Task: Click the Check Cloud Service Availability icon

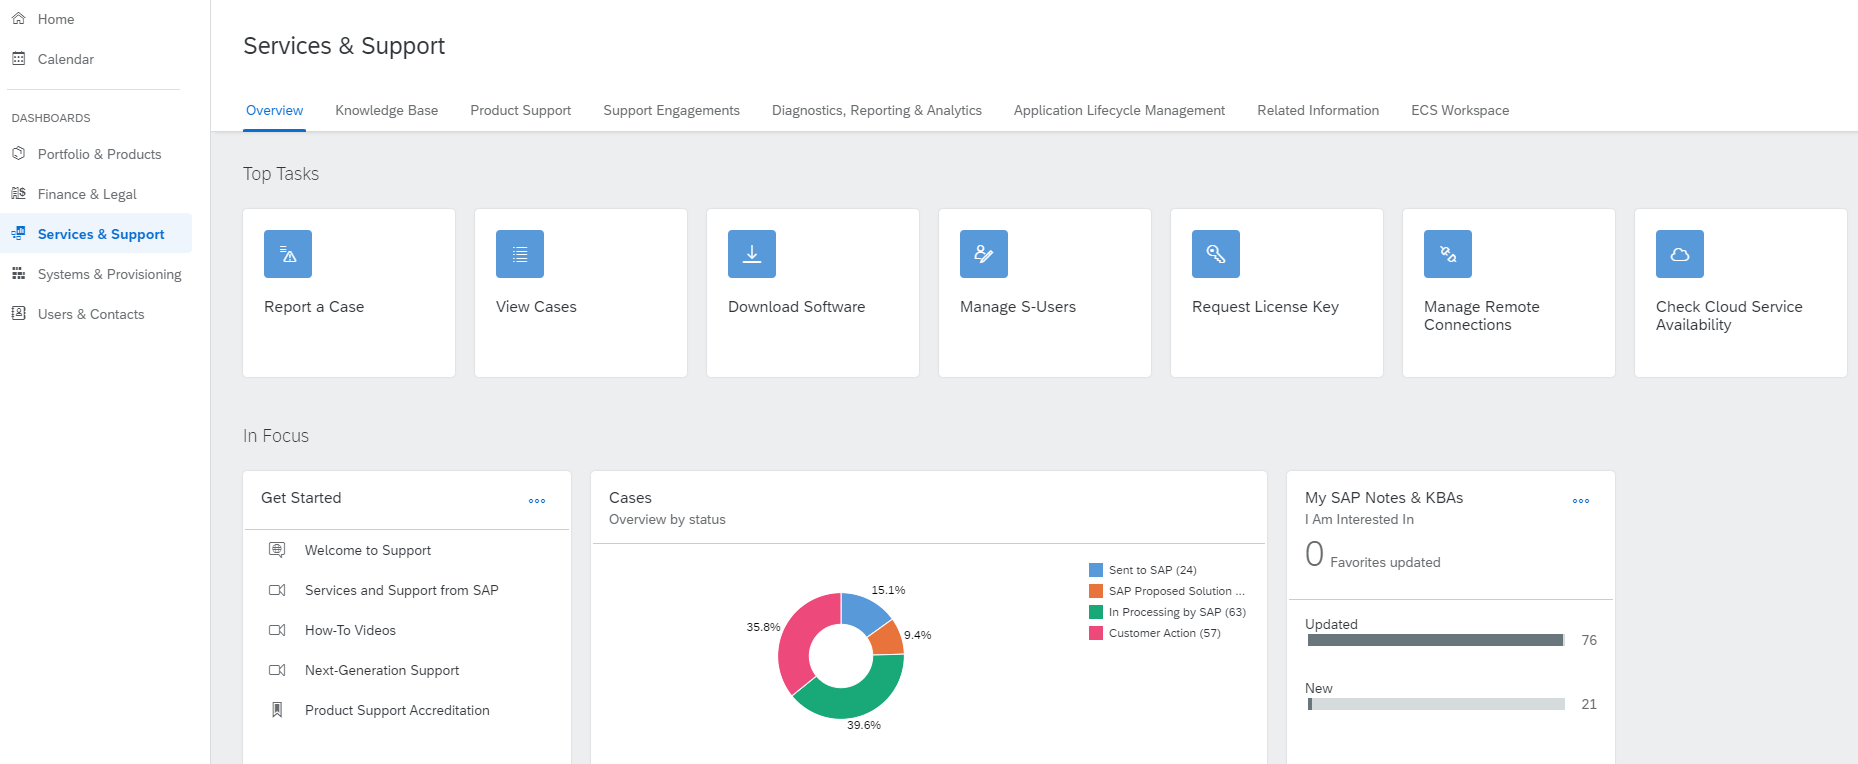Action: (x=1680, y=254)
